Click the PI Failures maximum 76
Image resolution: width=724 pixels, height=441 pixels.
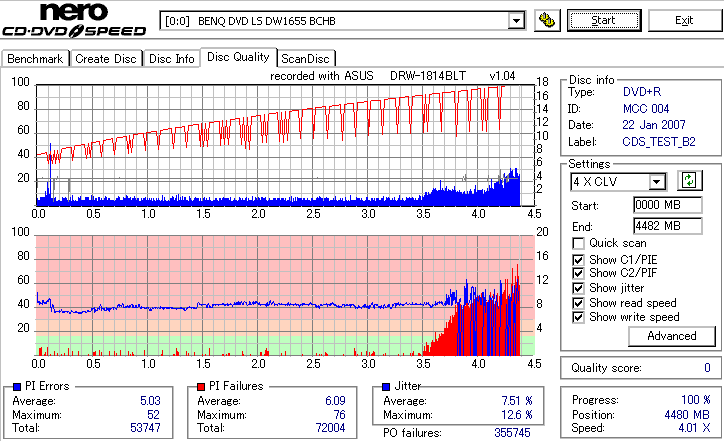[x=339, y=415]
